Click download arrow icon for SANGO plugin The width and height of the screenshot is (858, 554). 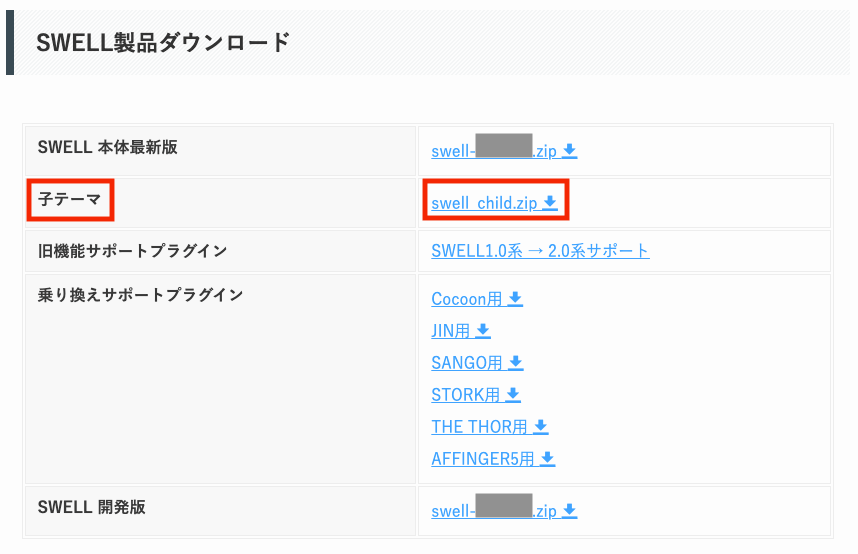click(516, 362)
